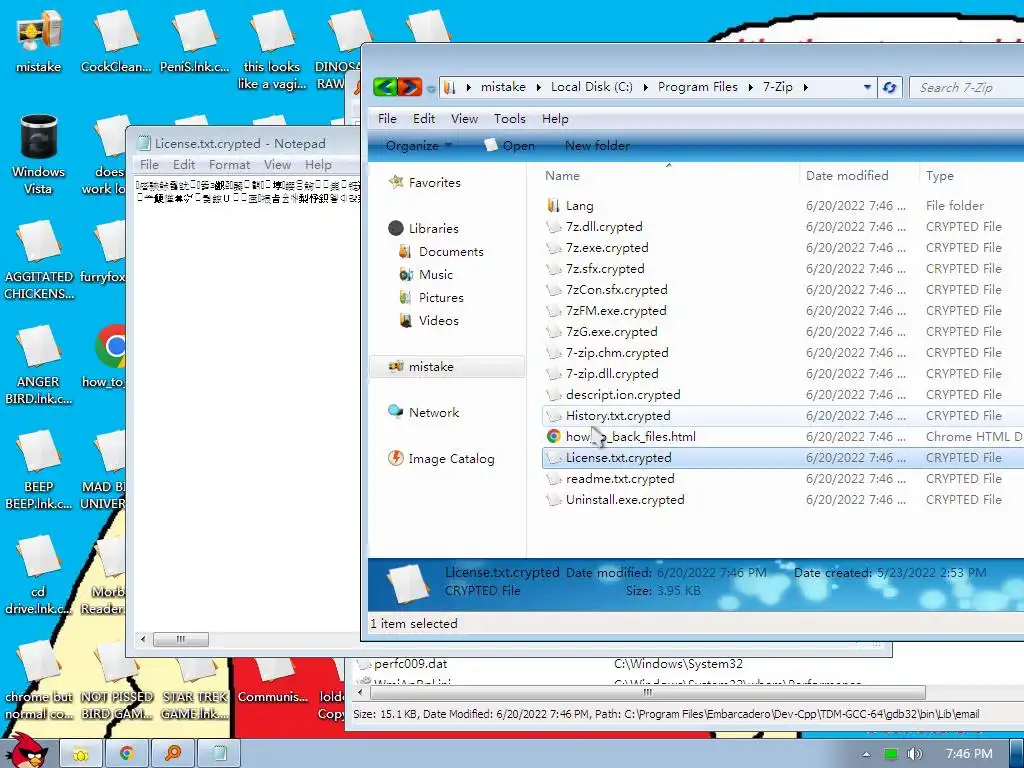Open the Edit menu in Explorer
Screen dimensions: 1024x768
(424, 119)
